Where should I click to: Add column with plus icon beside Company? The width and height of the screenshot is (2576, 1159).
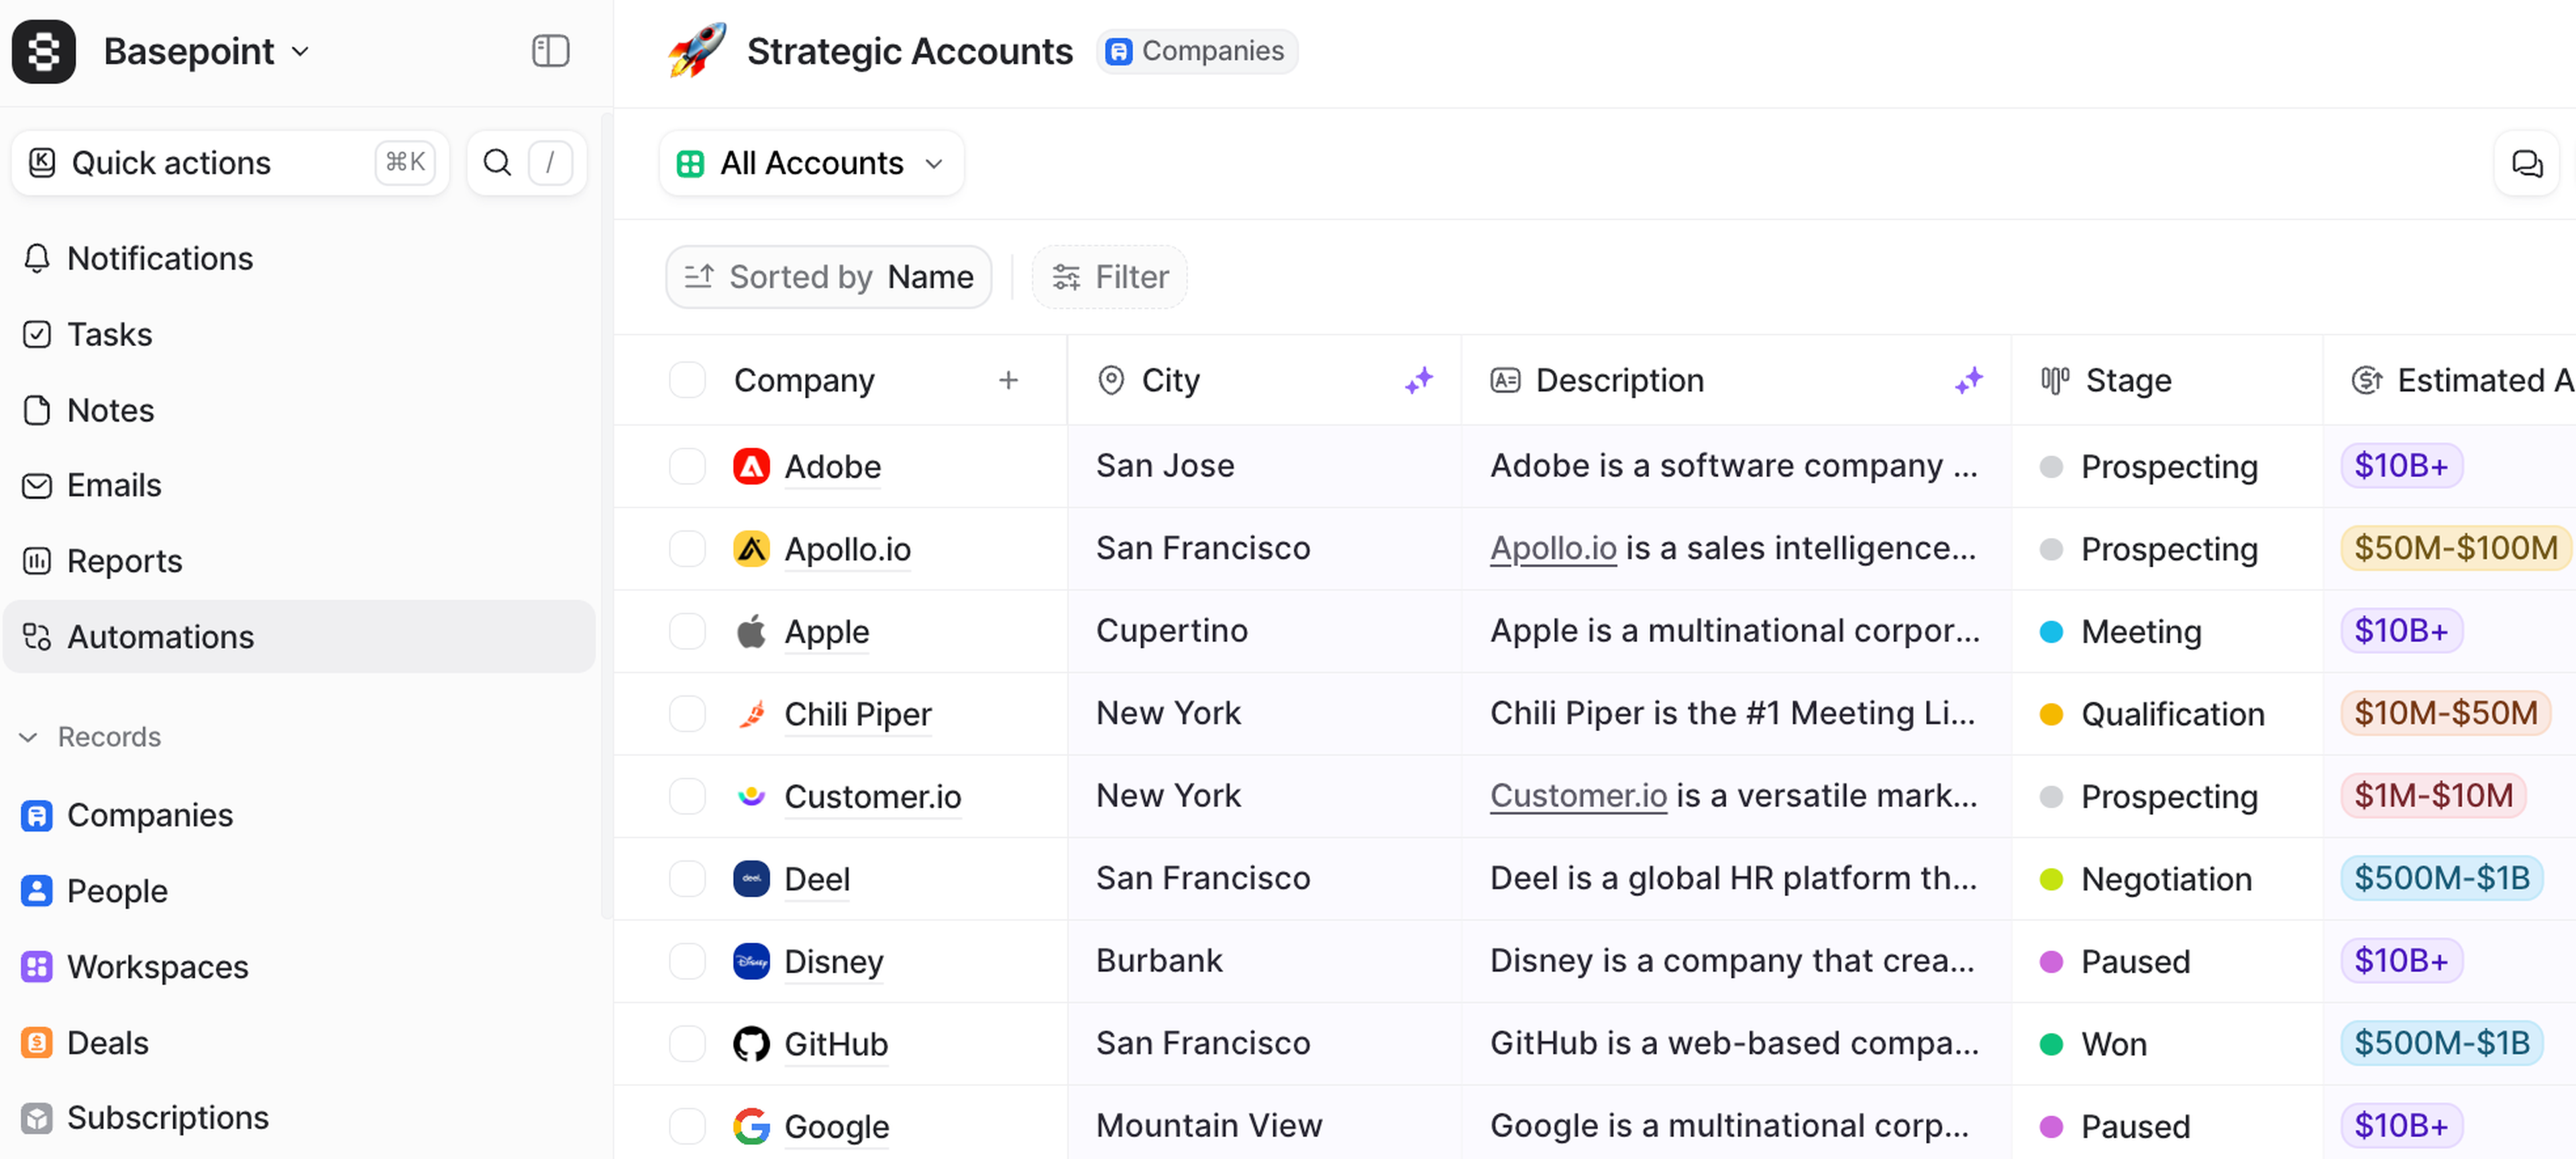[1008, 380]
